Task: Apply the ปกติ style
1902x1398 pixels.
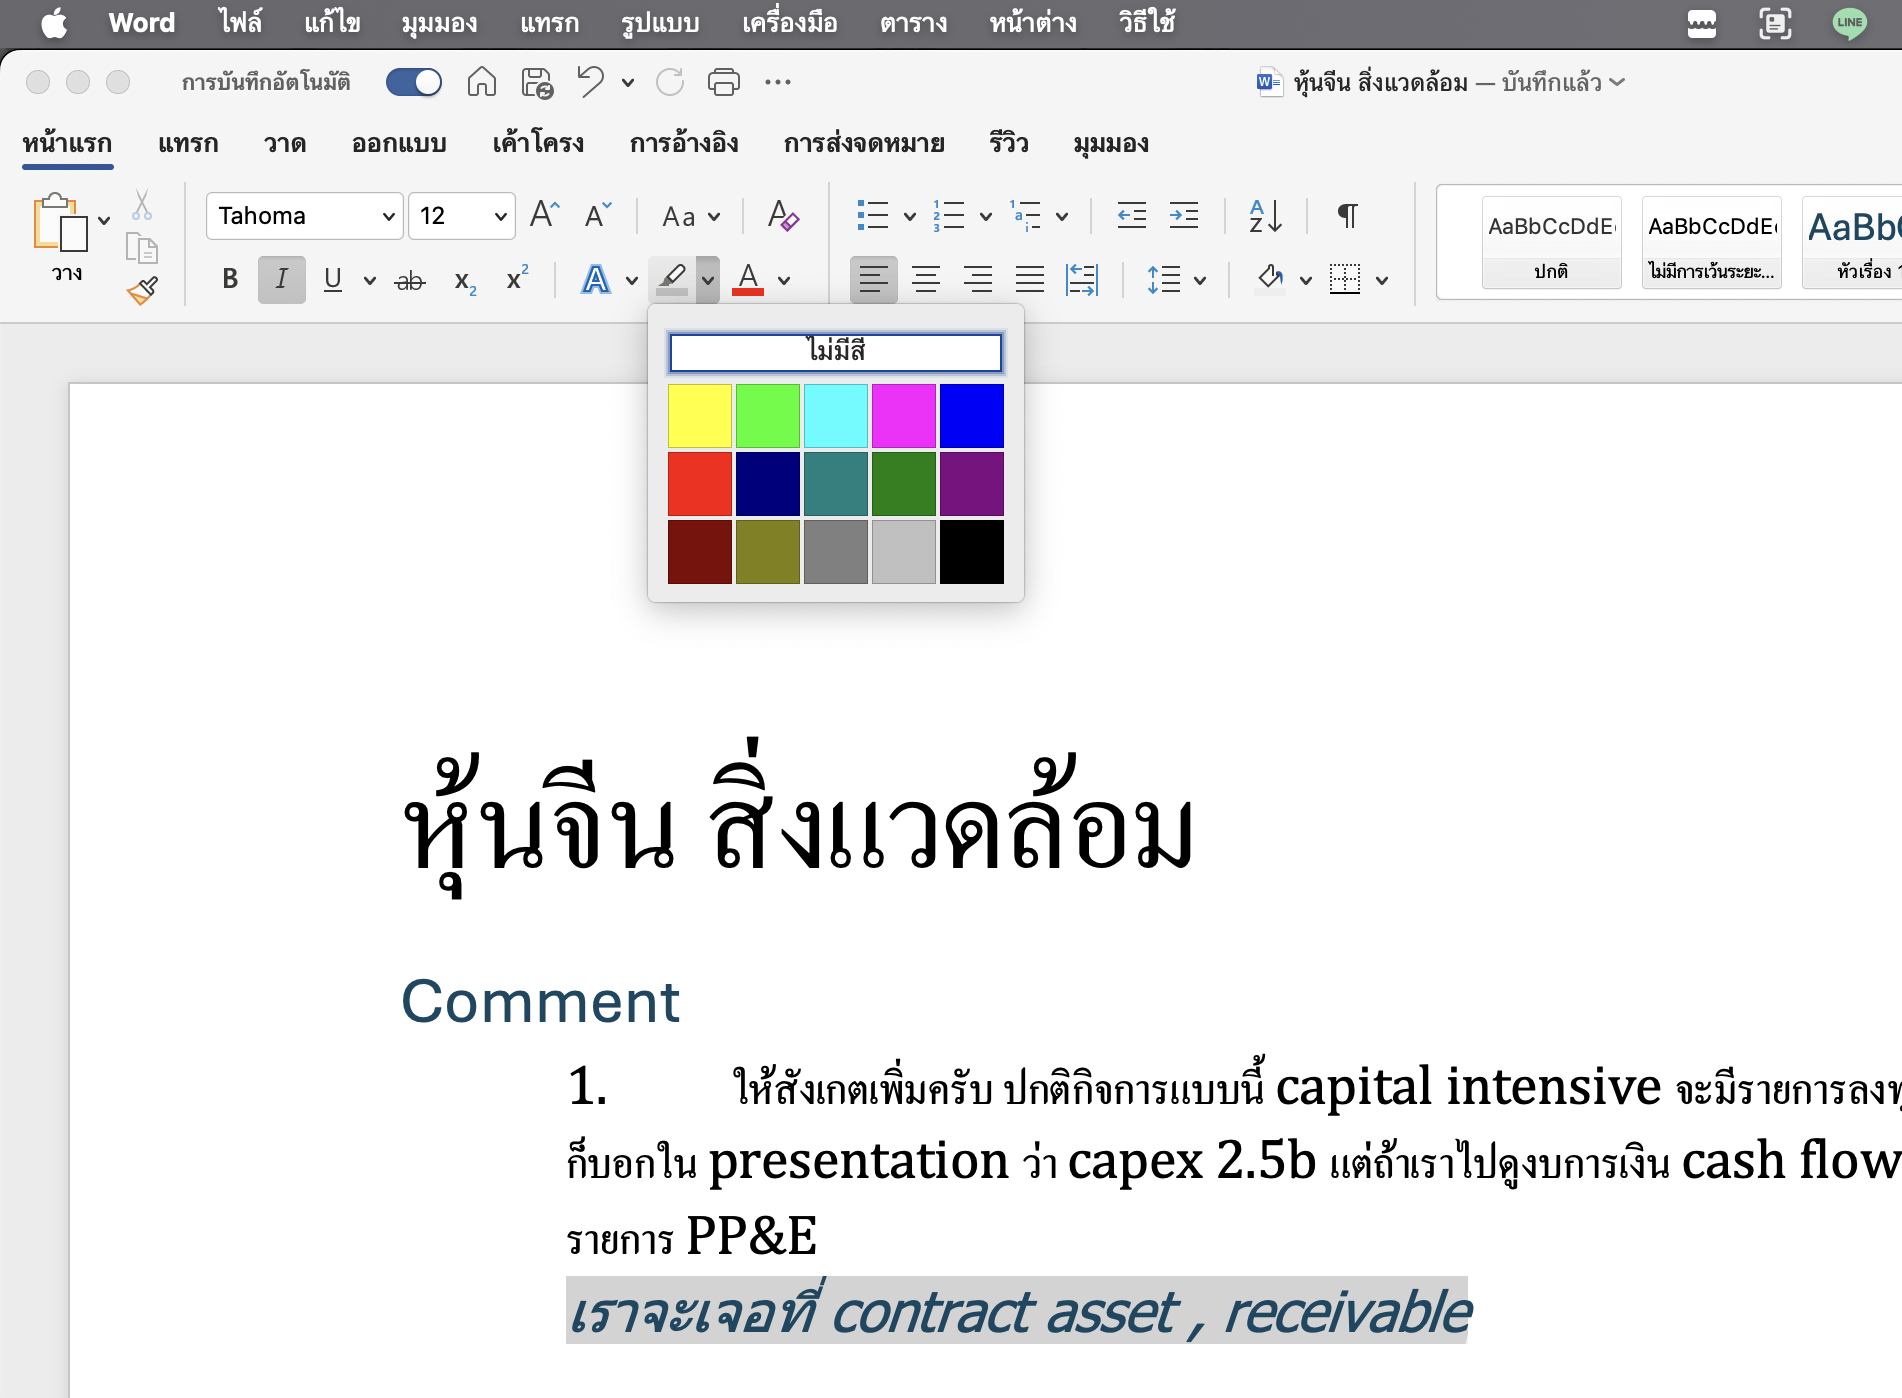Action: pos(1551,243)
